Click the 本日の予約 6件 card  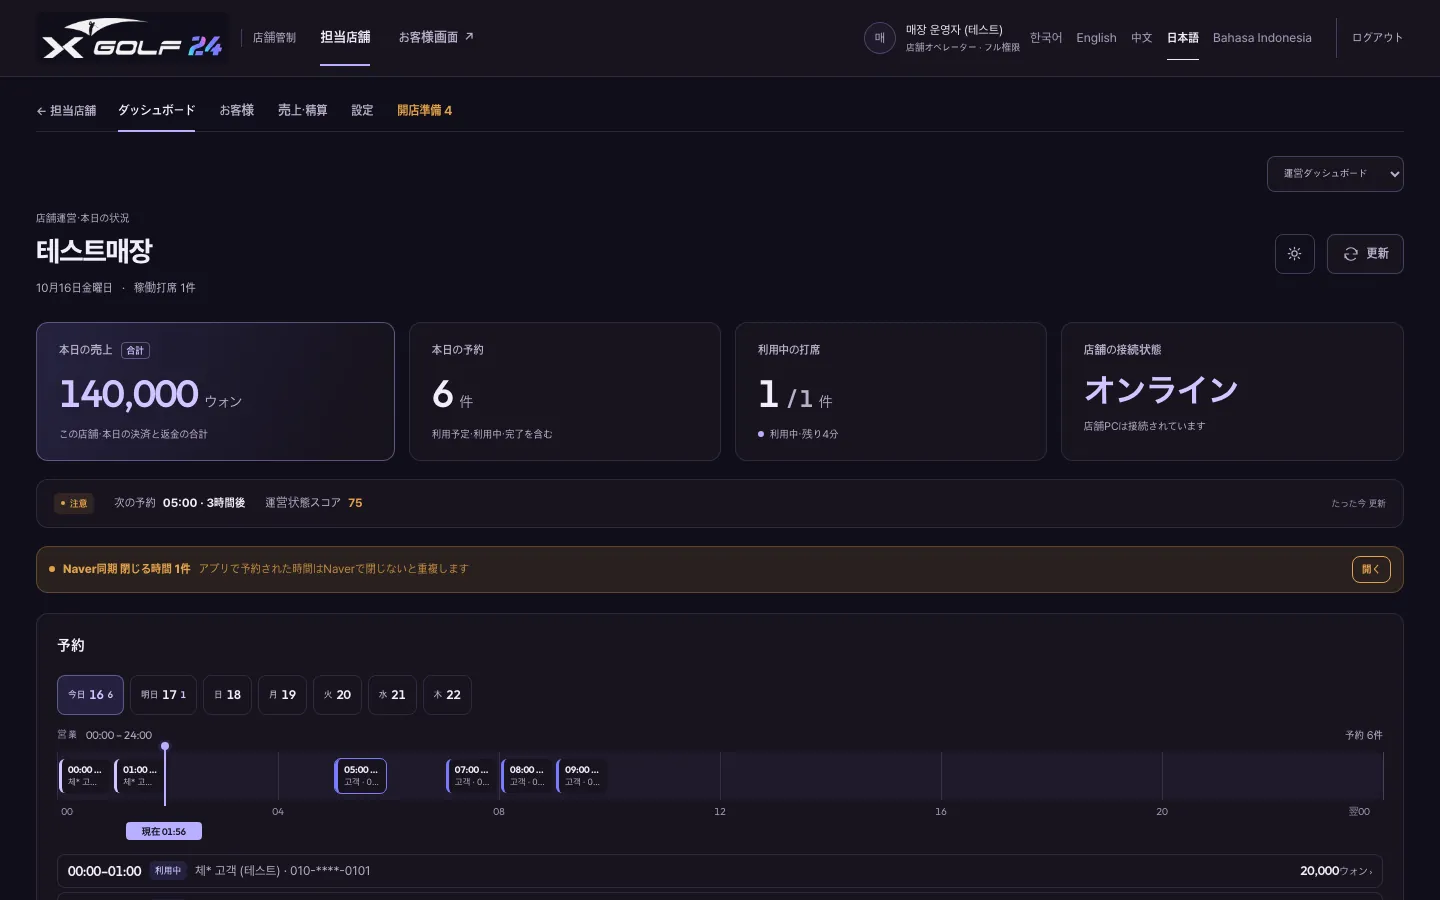click(565, 391)
